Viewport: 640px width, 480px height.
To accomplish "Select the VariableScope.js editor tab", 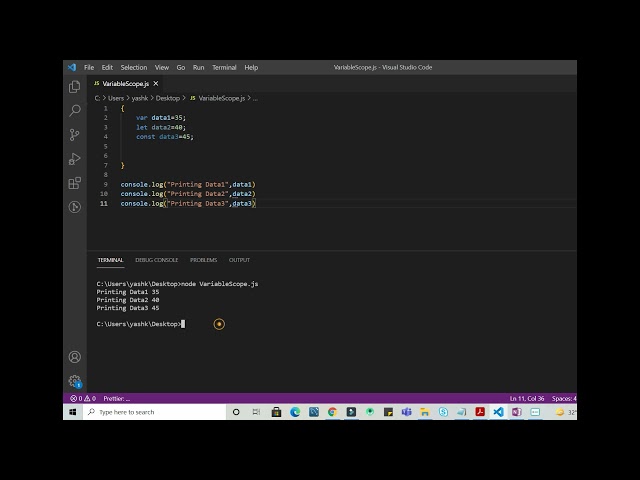I will 125,84.
